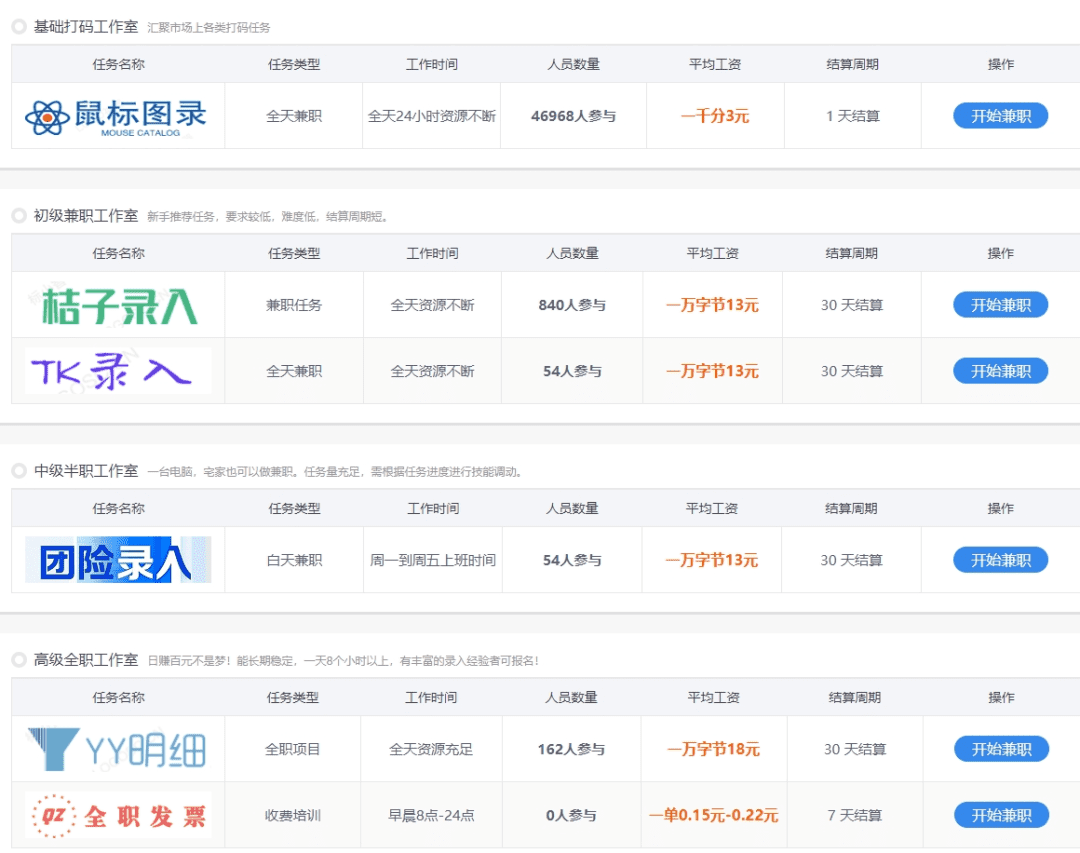The width and height of the screenshot is (1080, 853).
Task: Click the 早晨8点-24点 work time cell
Action: (431, 816)
